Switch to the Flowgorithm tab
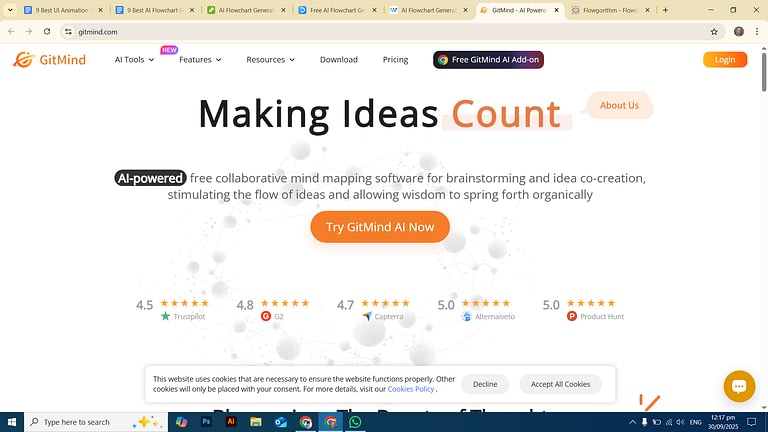 point(610,10)
